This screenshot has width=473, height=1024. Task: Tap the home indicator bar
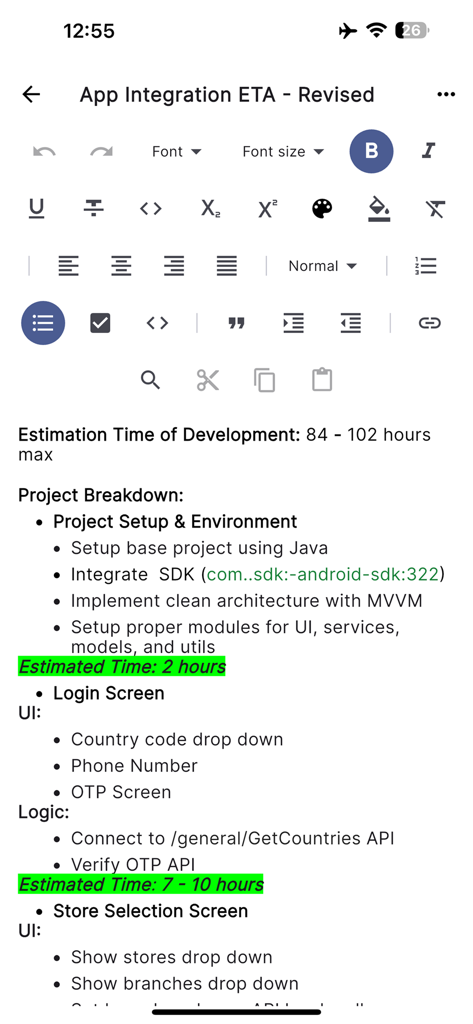(x=236, y=1012)
